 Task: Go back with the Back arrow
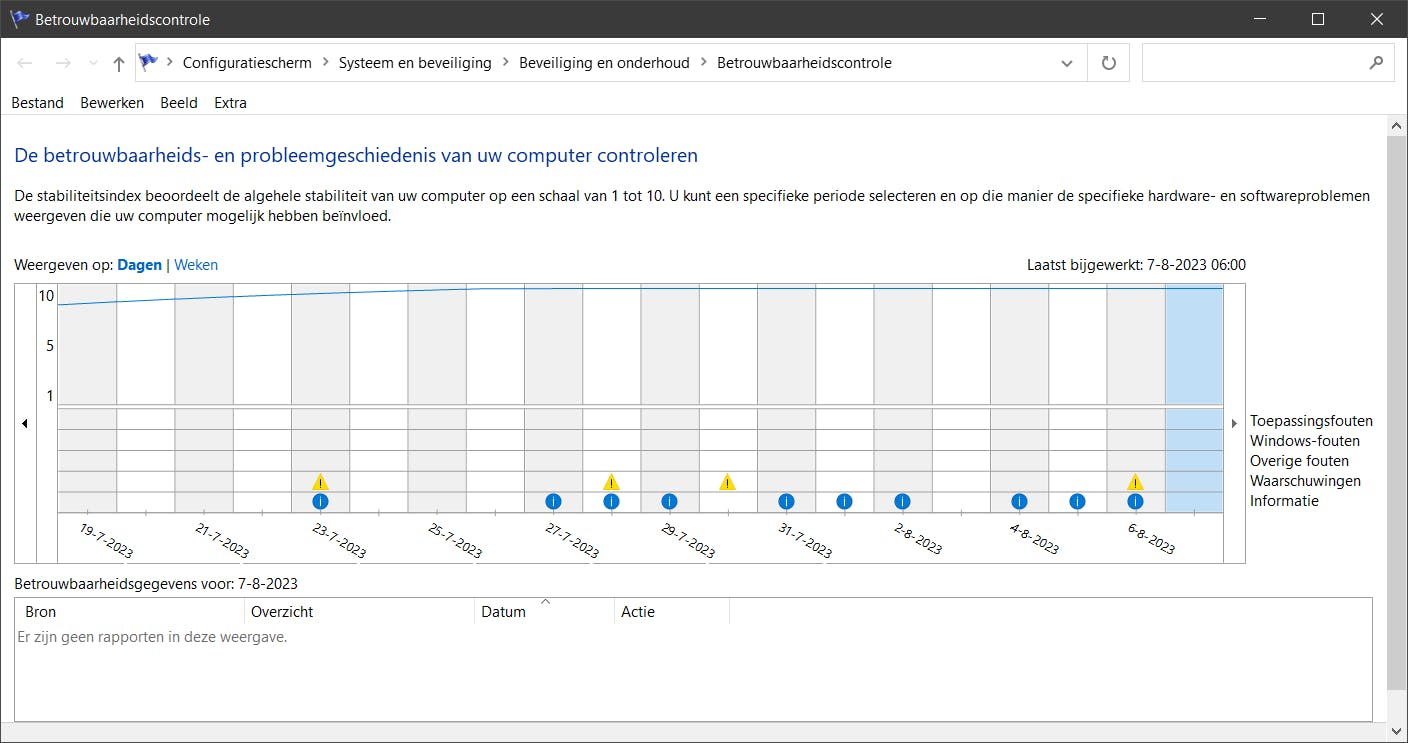[26, 63]
